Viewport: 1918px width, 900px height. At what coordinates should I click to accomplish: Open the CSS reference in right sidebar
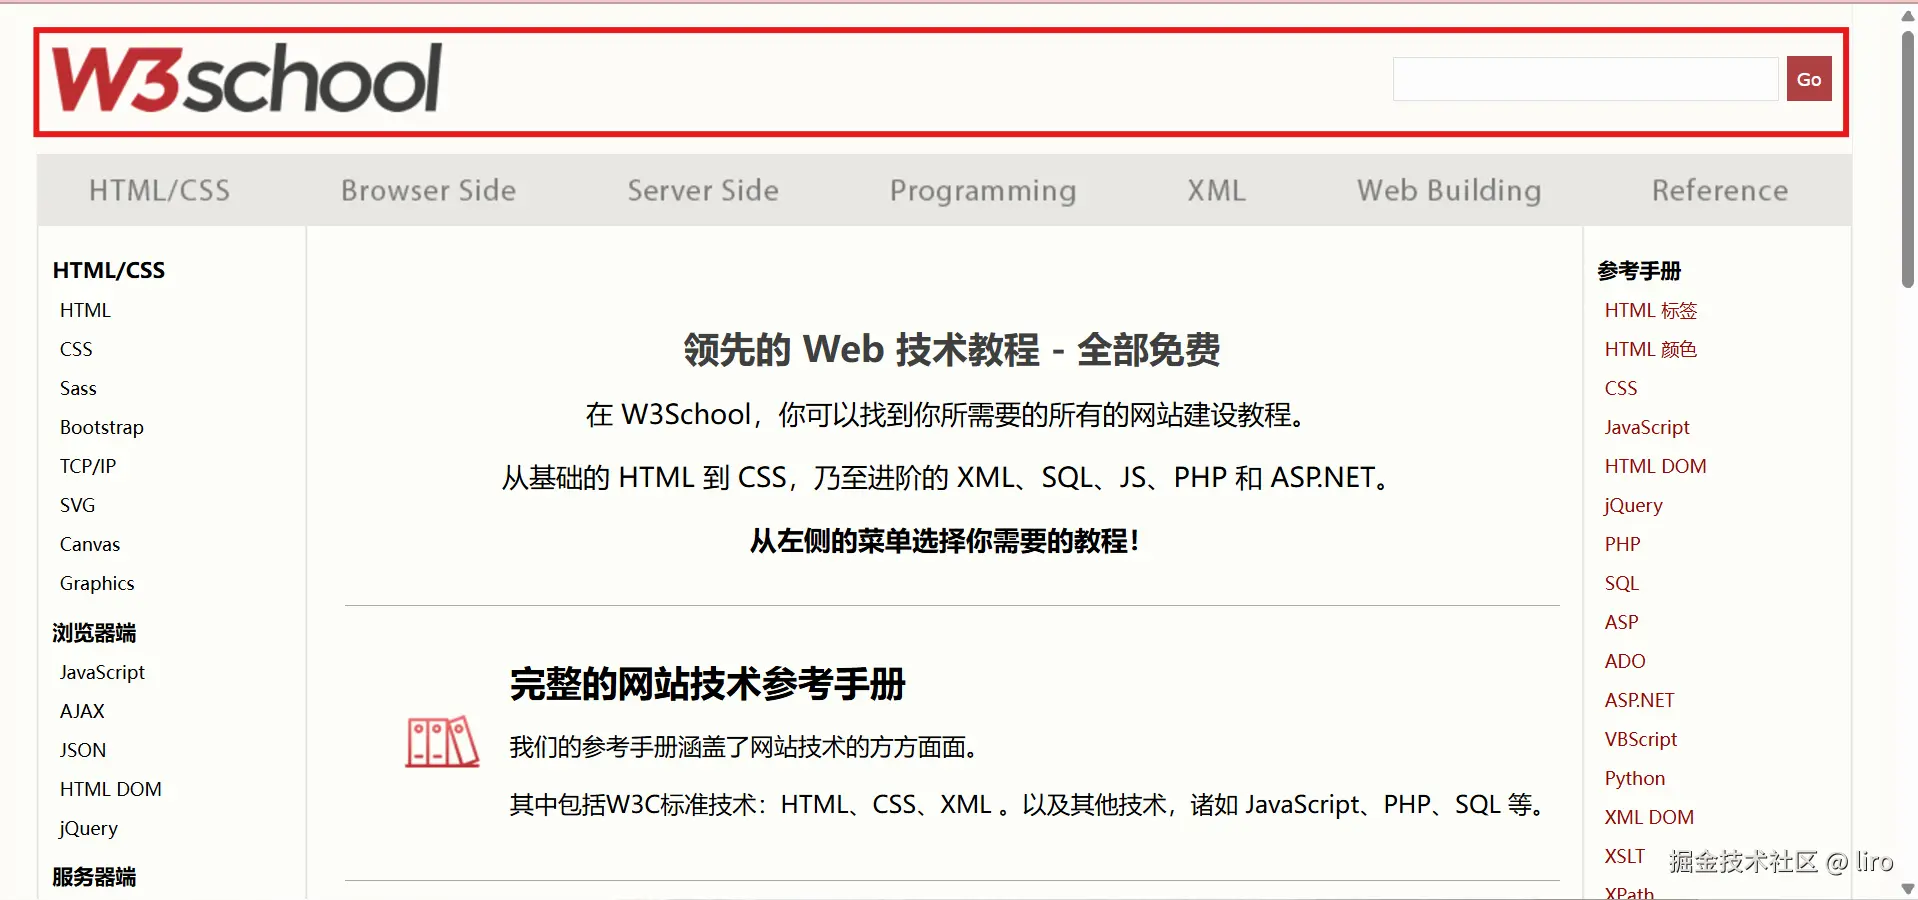1621,388
